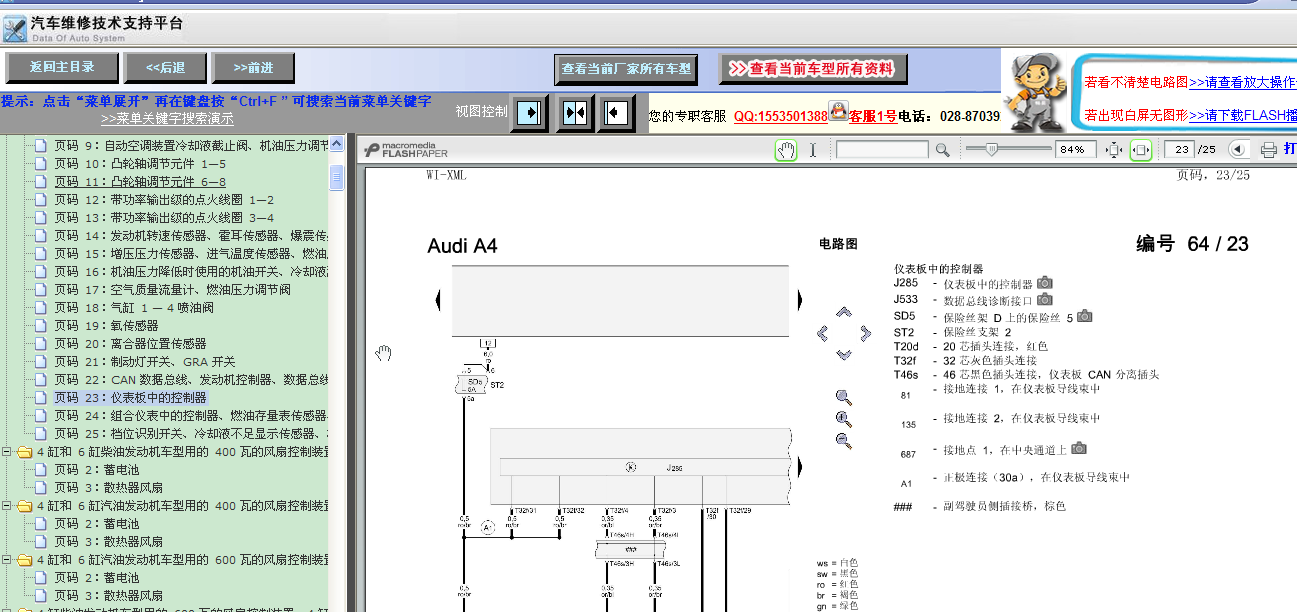The height and width of the screenshot is (612, 1297).
Task: Click the fit-page zoom icon
Action: point(1115,150)
